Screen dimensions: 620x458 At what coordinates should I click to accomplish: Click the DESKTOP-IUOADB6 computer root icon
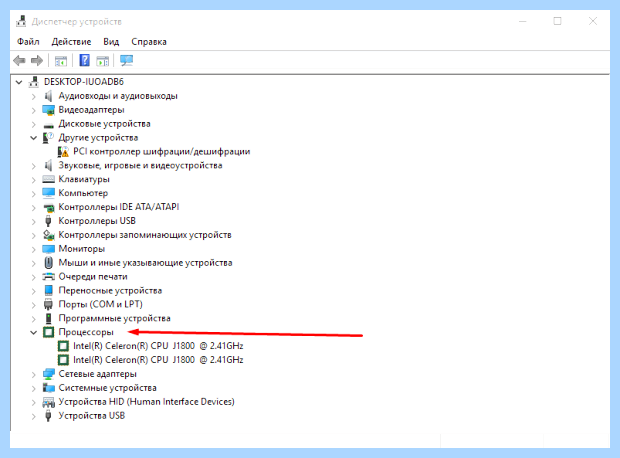[x=34, y=82]
